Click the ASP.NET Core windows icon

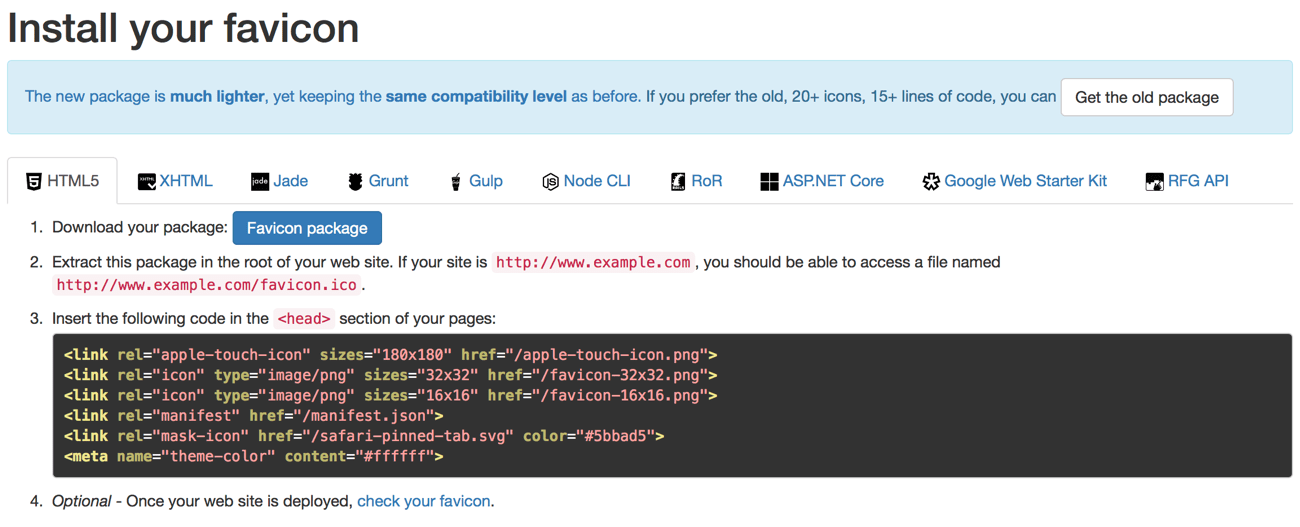[x=769, y=182]
